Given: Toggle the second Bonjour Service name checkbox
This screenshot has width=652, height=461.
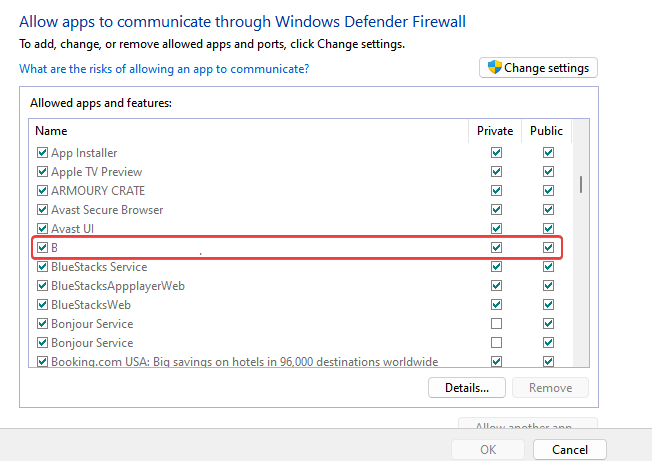Looking at the screenshot, I should coord(42,343).
